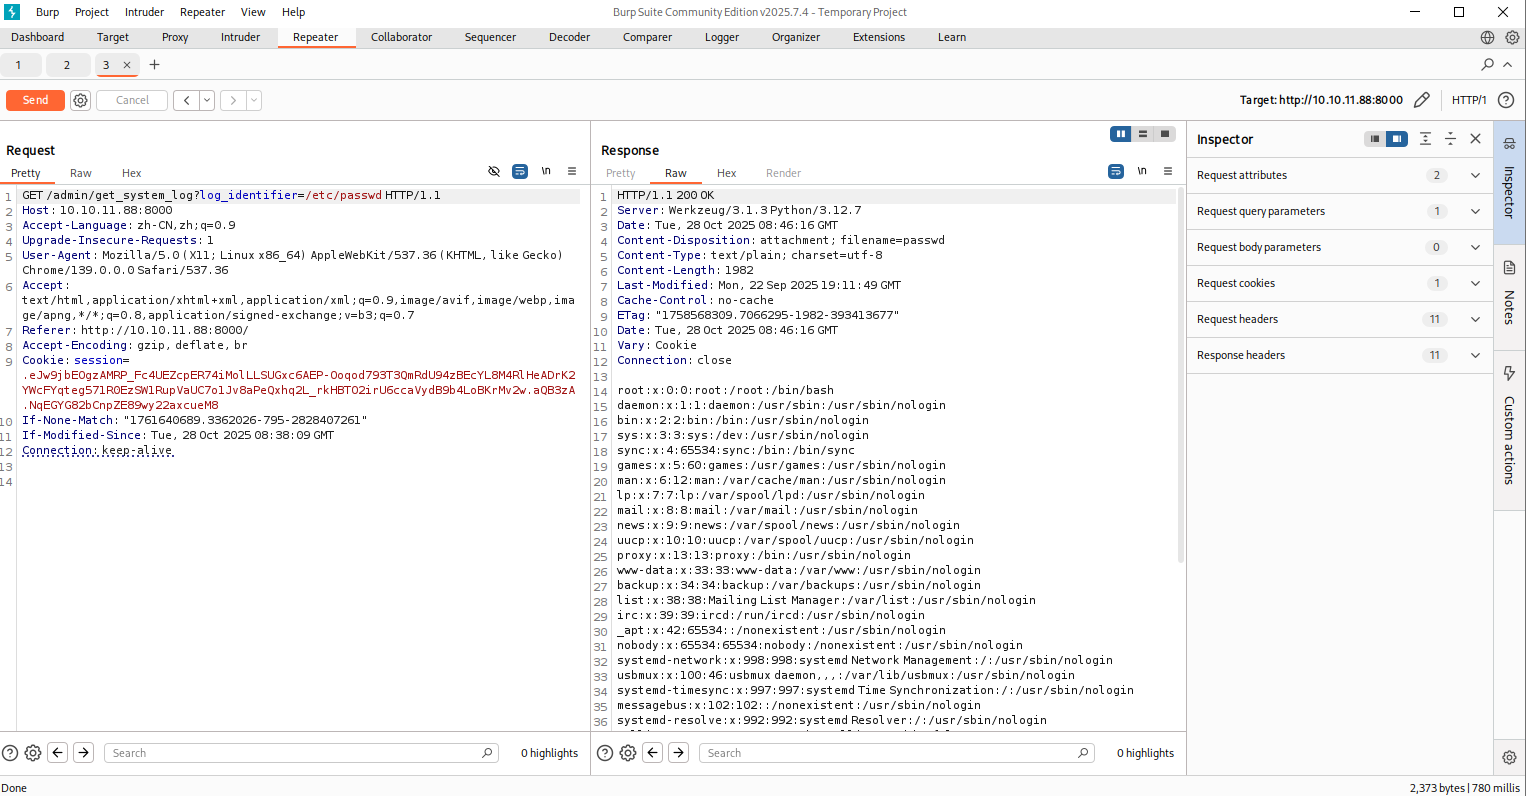Image resolution: width=1526 pixels, height=796 pixels.
Task: Open Request editor options hamburger menu
Action: coord(572,171)
